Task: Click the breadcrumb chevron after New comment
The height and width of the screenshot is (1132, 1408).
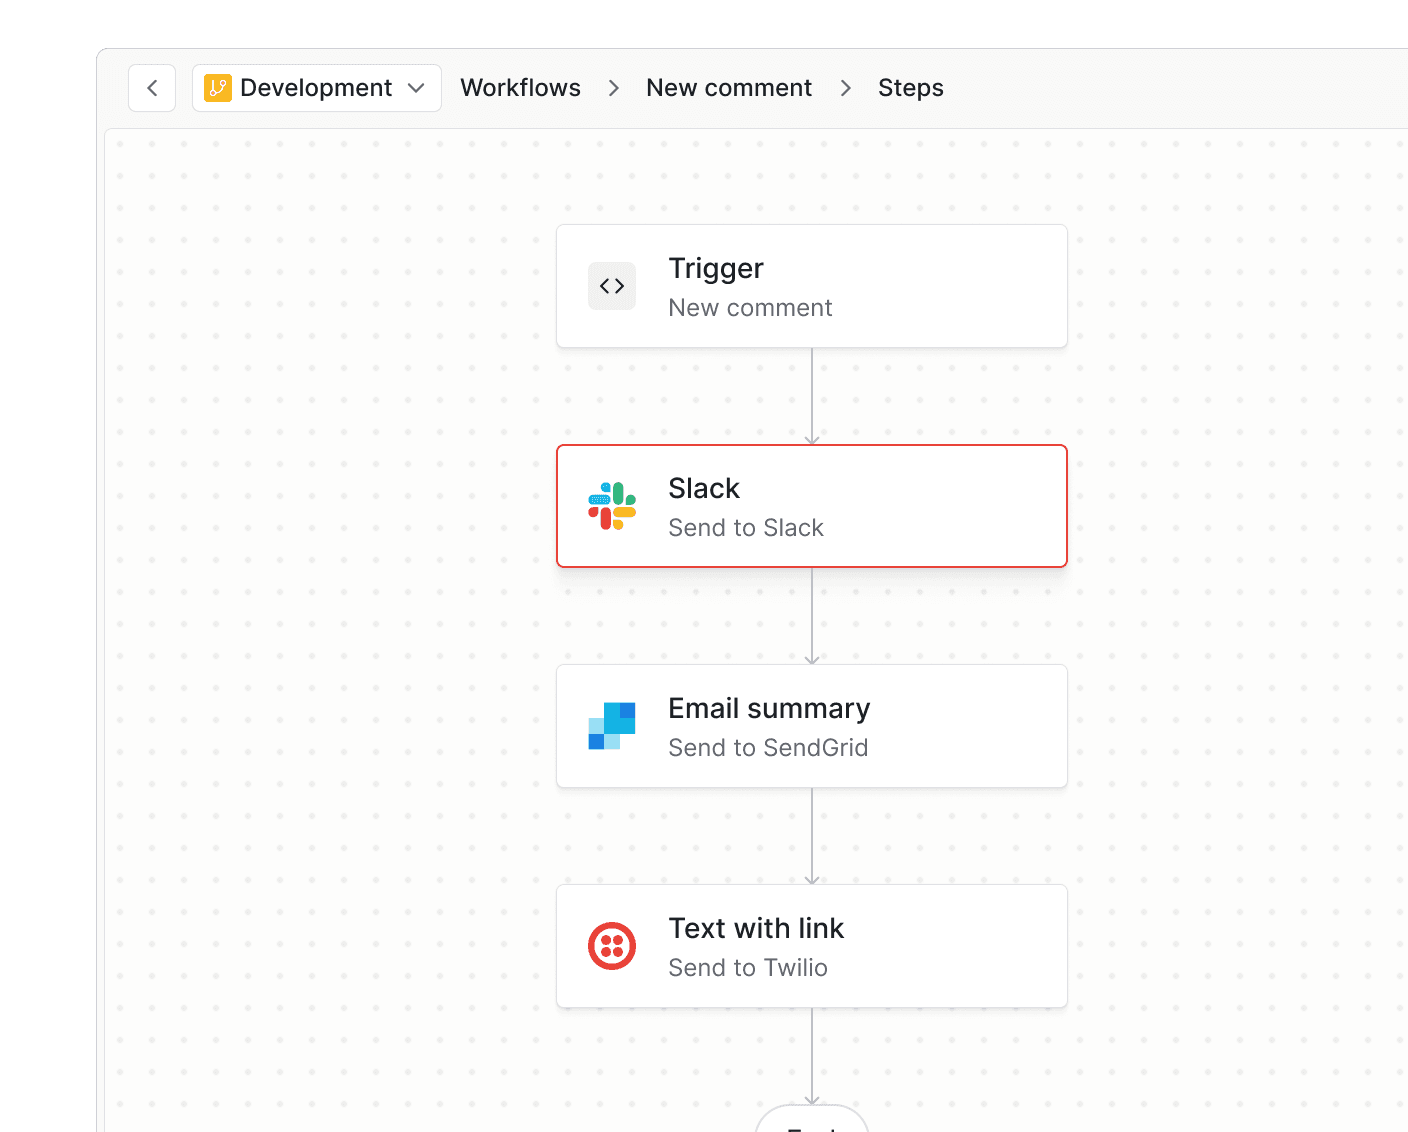Action: [x=845, y=88]
